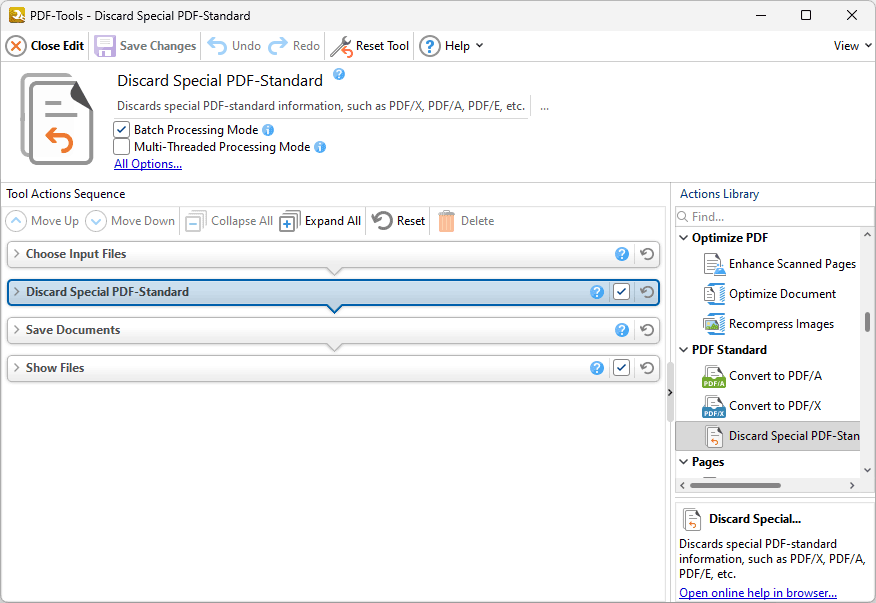Click the help icon beside the tool title

coord(339,74)
